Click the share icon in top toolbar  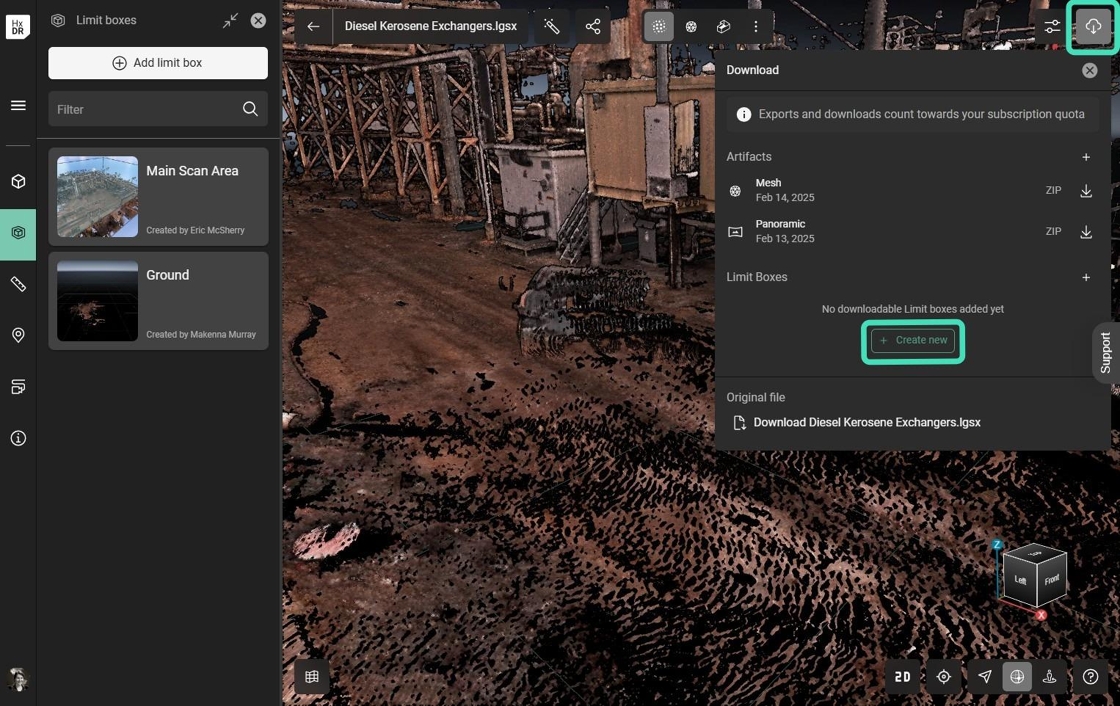(593, 27)
